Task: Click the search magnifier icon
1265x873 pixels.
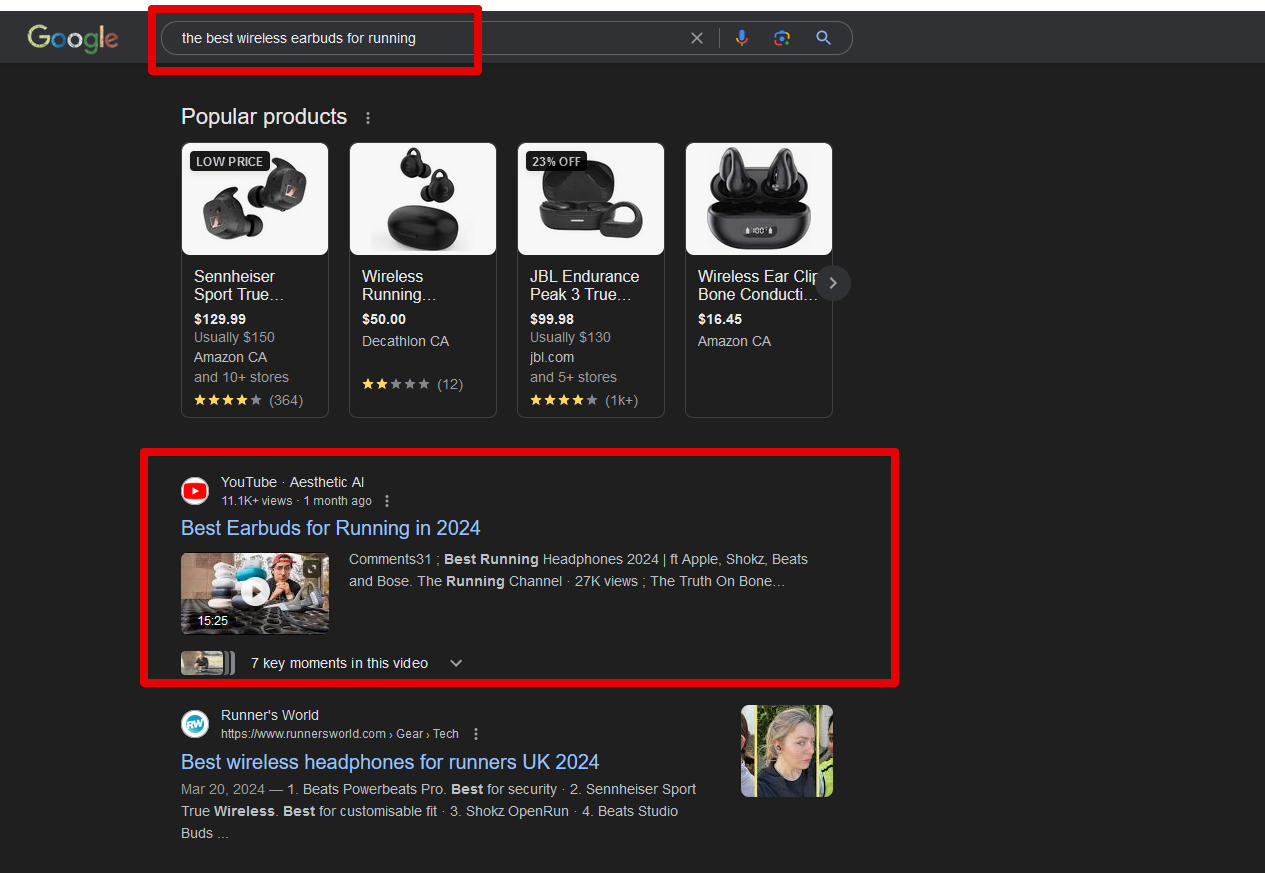Action: point(822,37)
